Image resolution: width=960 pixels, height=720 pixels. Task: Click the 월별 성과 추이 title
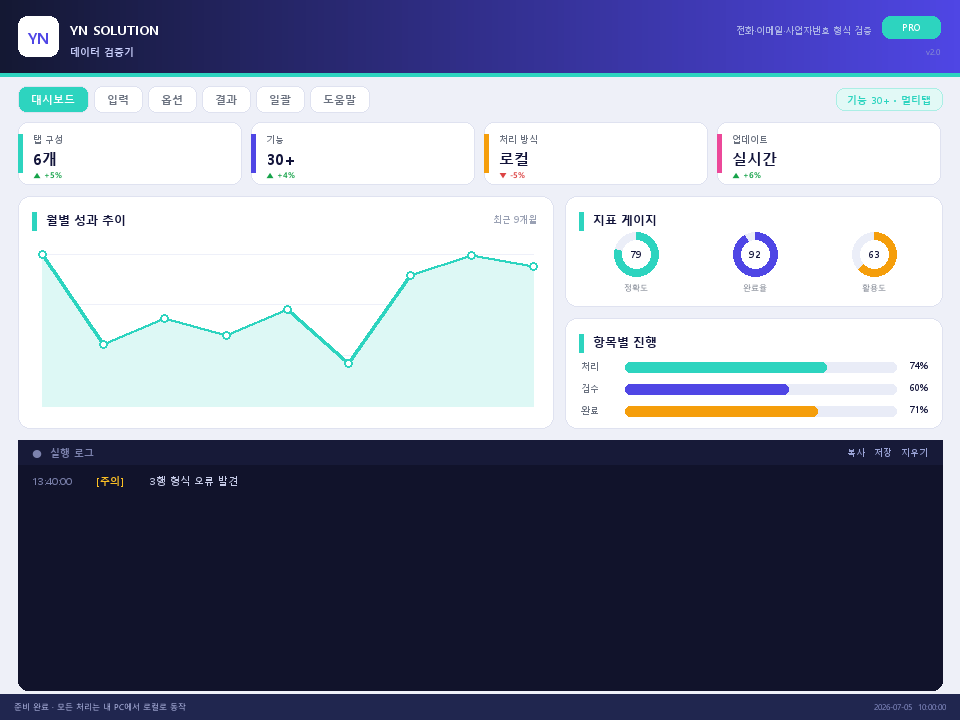coord(86,220)
